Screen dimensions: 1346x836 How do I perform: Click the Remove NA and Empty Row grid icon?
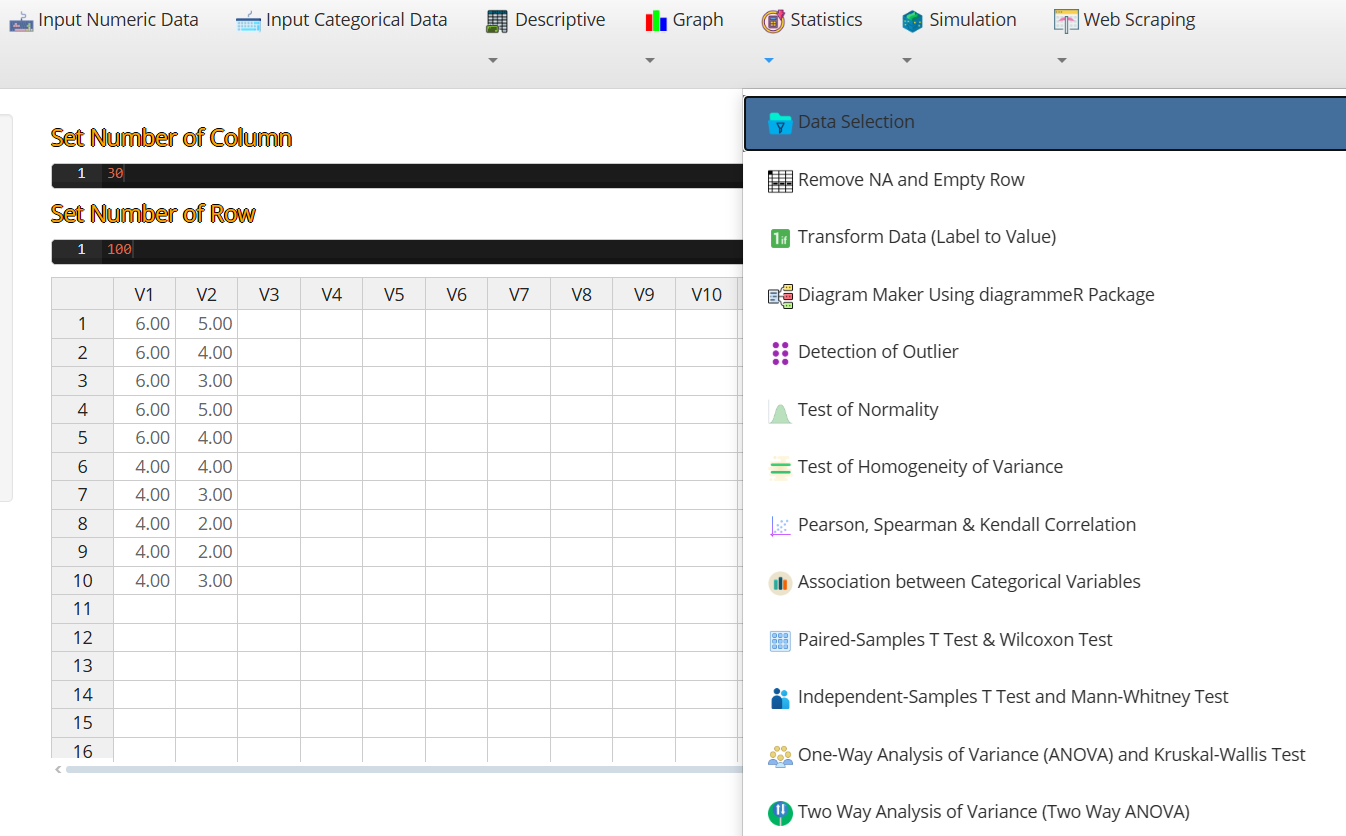780,181
